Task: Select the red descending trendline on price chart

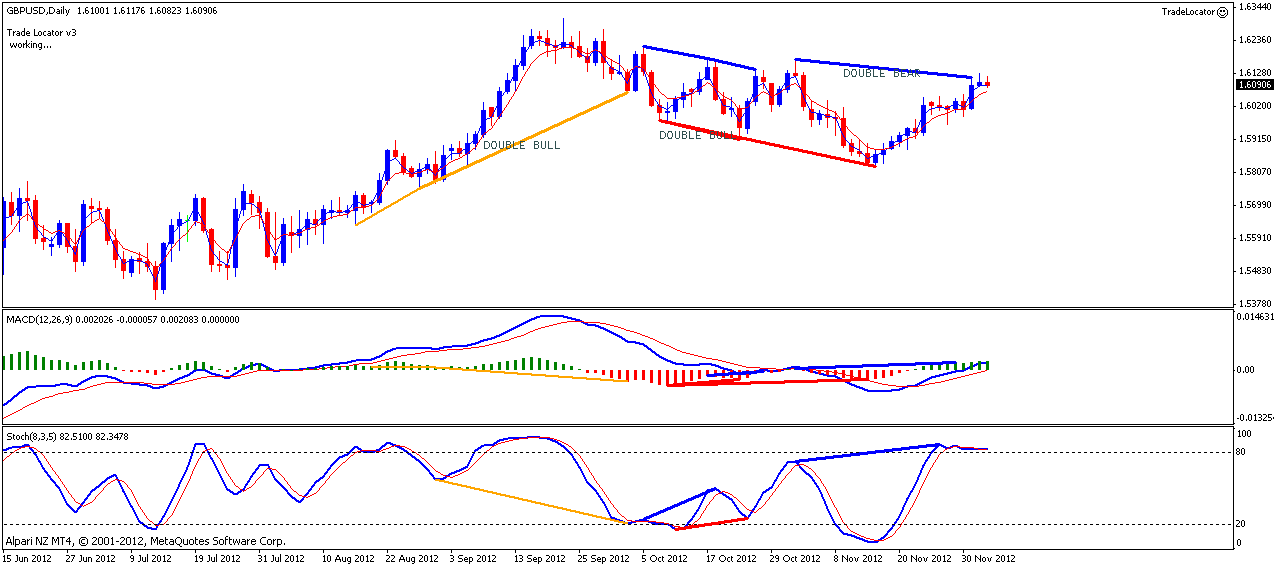Action: (768, 143)
